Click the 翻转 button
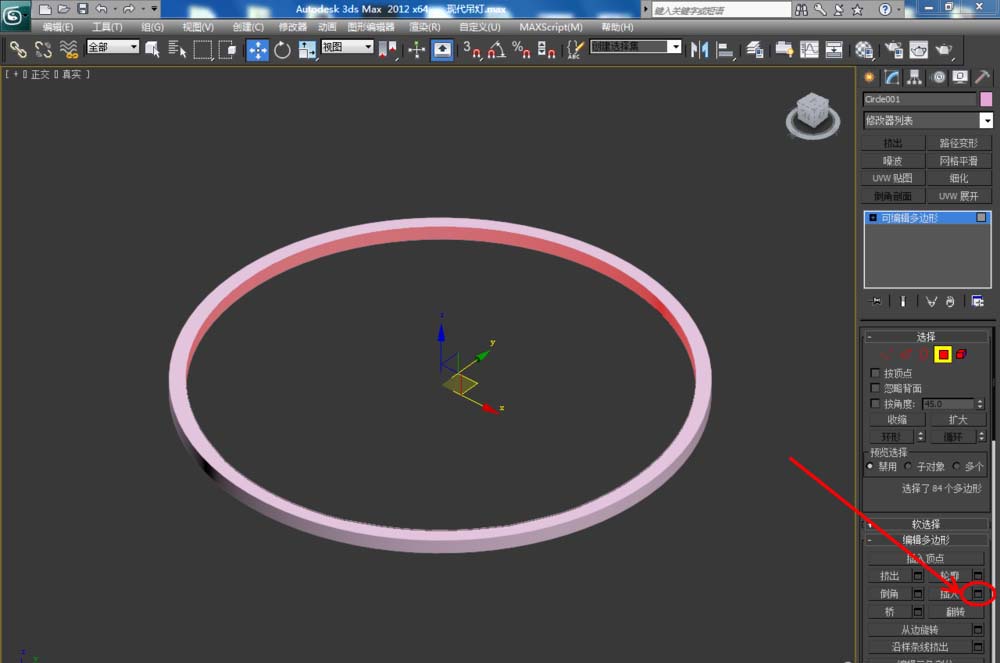Screen dimensions: 1000x663 [955, 611]
